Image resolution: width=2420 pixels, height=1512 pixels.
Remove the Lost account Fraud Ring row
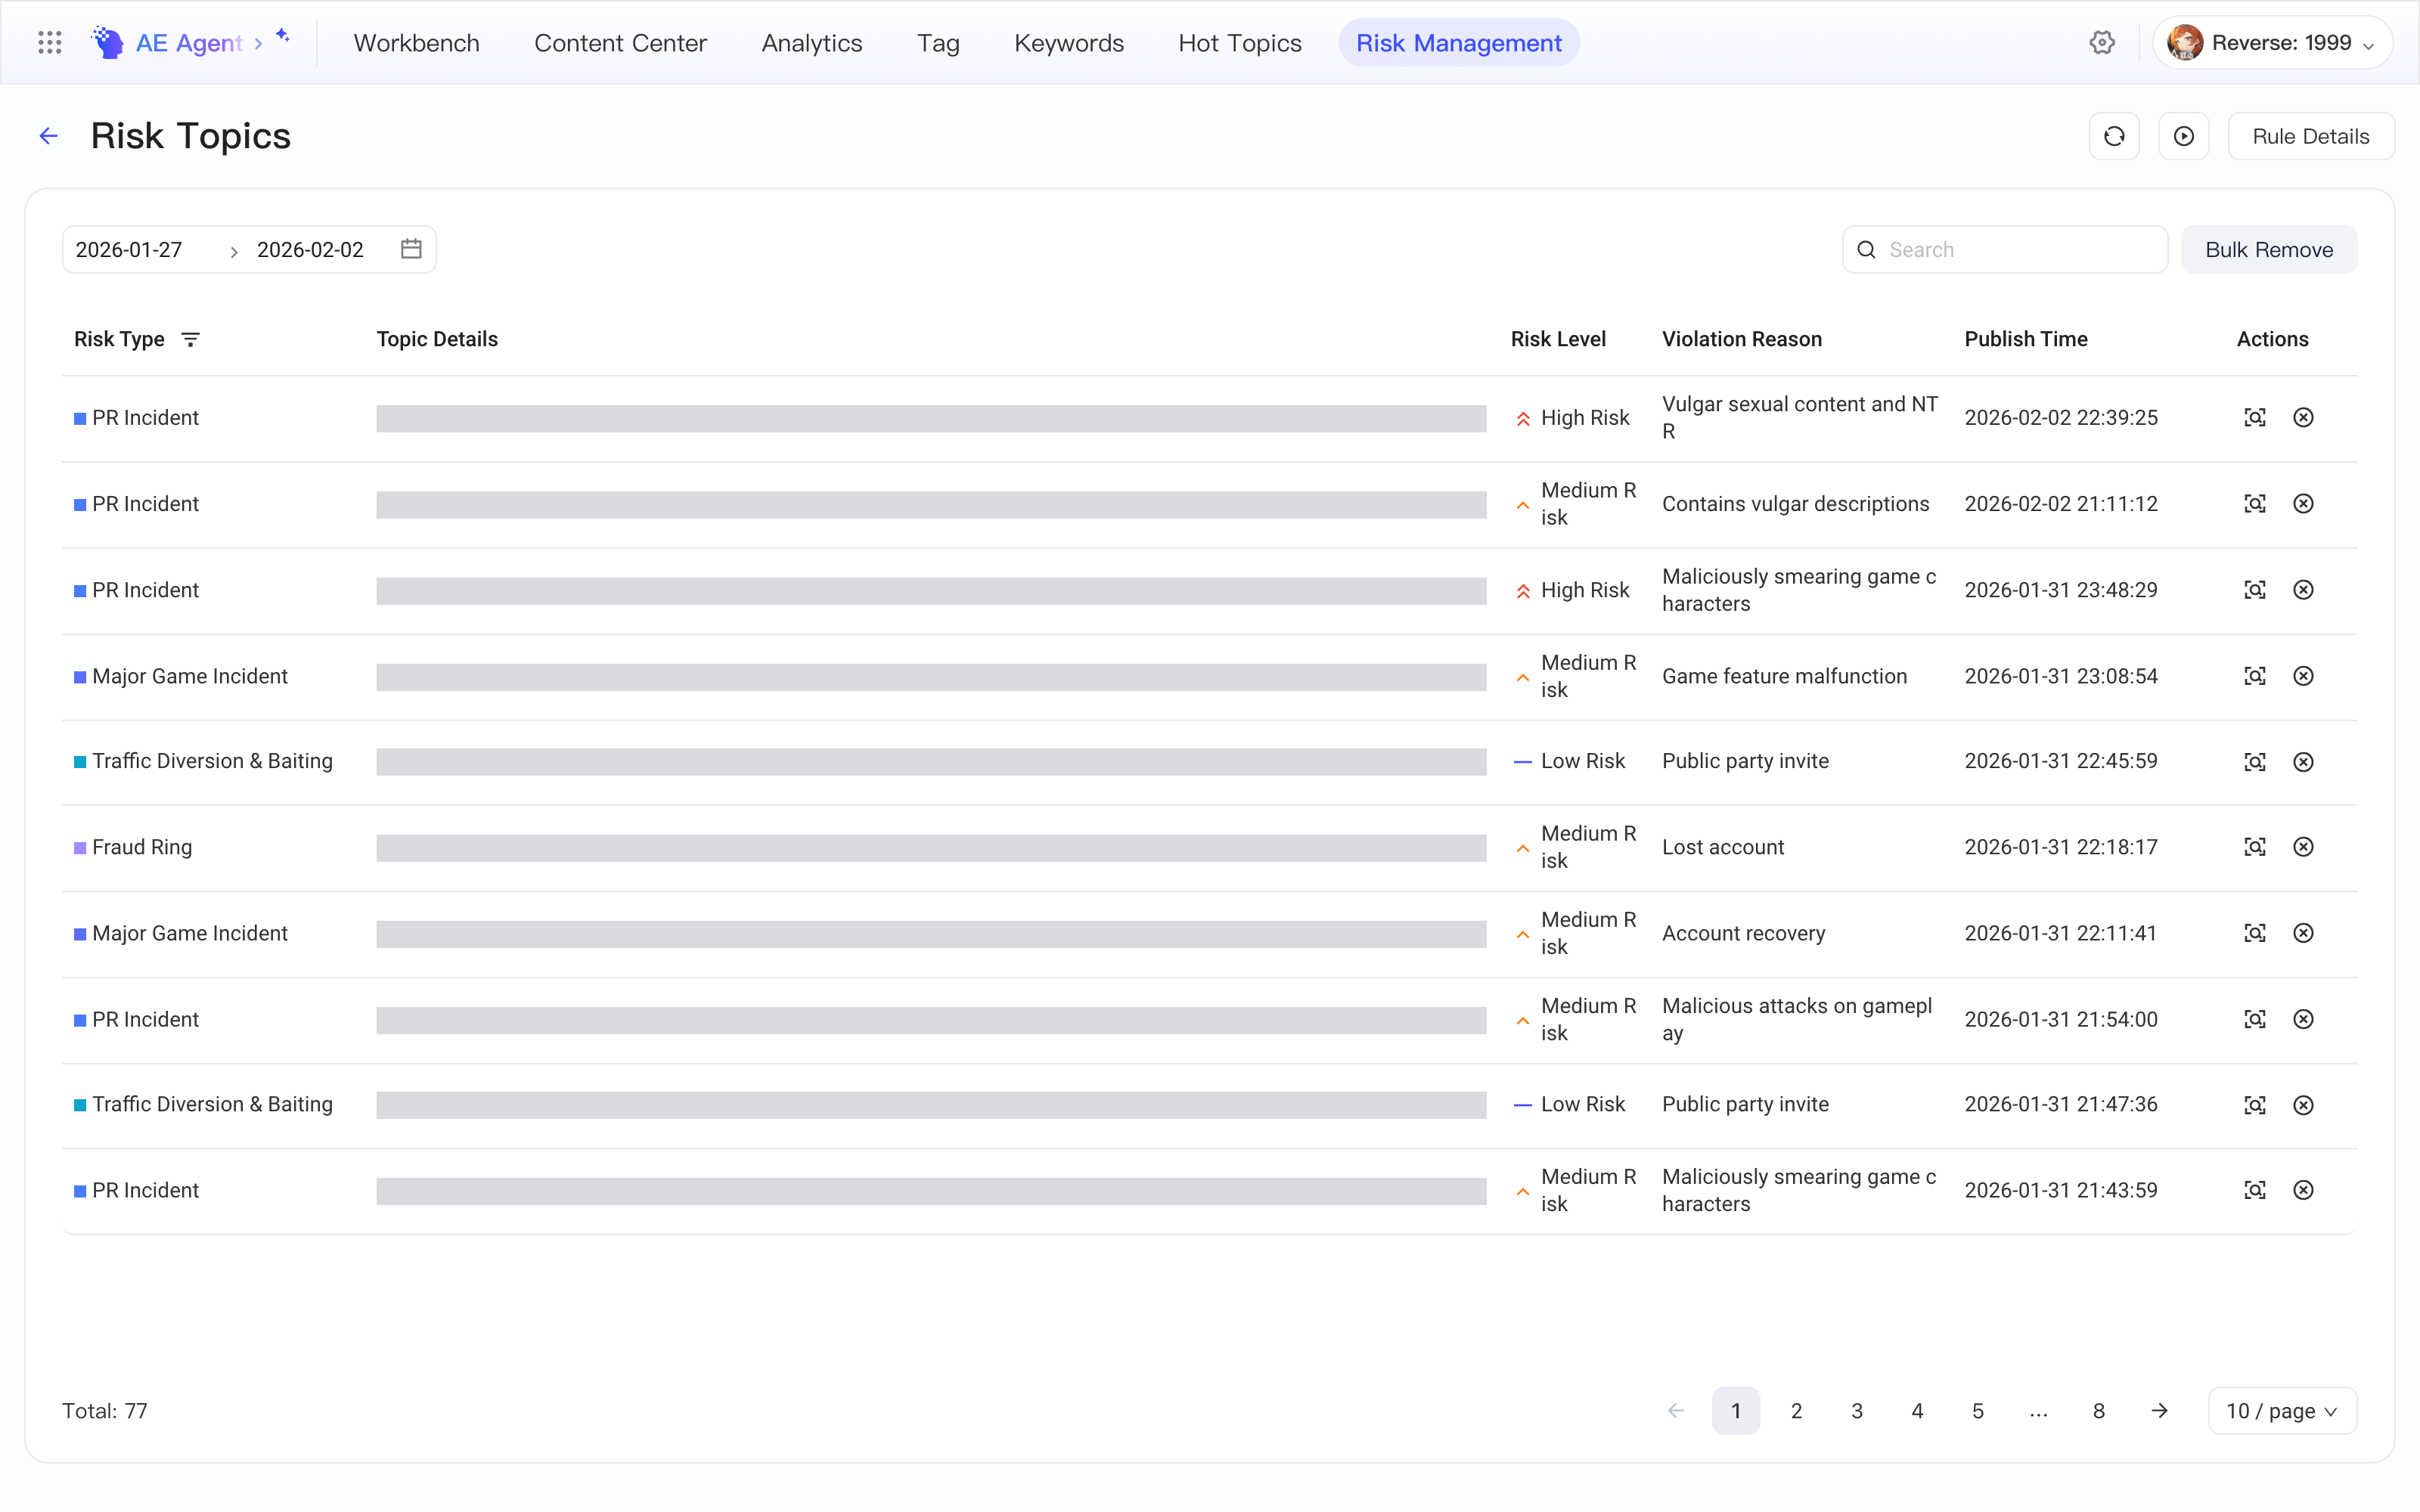tap(2303, 847)
